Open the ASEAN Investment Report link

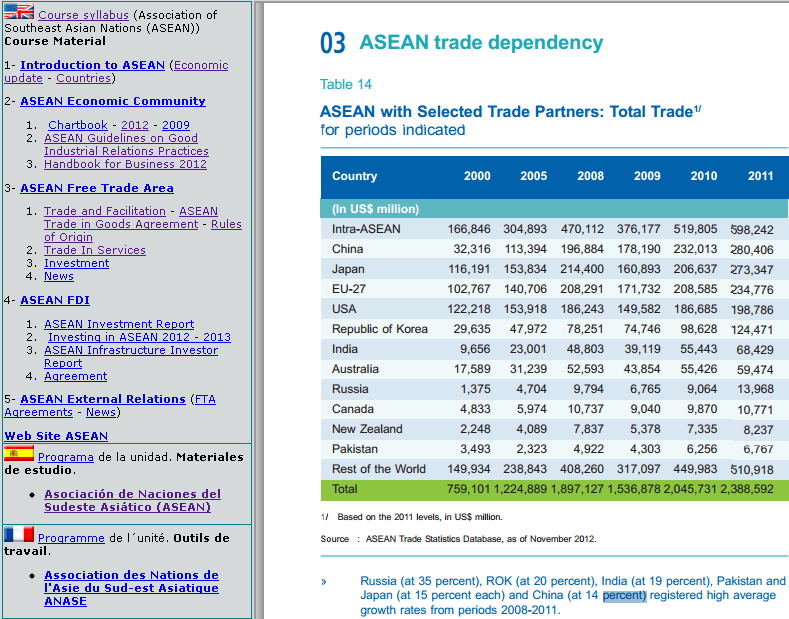119,324
